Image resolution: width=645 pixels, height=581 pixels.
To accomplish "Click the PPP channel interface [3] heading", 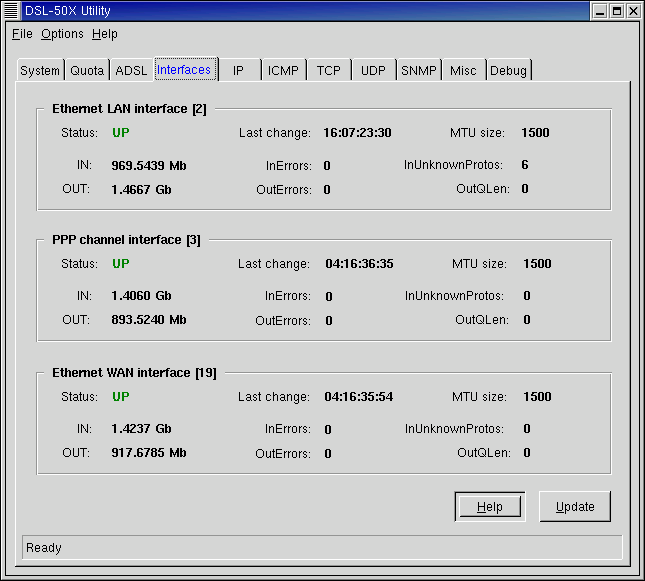I will (x=126, y=240).
